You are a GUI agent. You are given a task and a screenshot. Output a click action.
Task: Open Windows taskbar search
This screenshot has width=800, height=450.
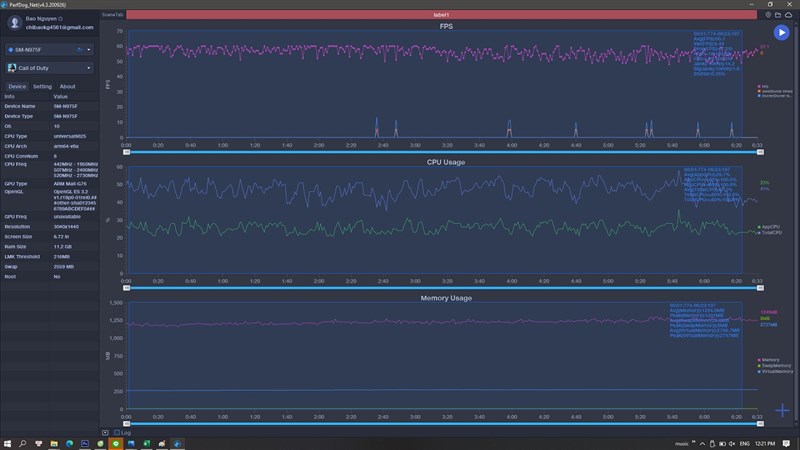click(x=22, y=443)
